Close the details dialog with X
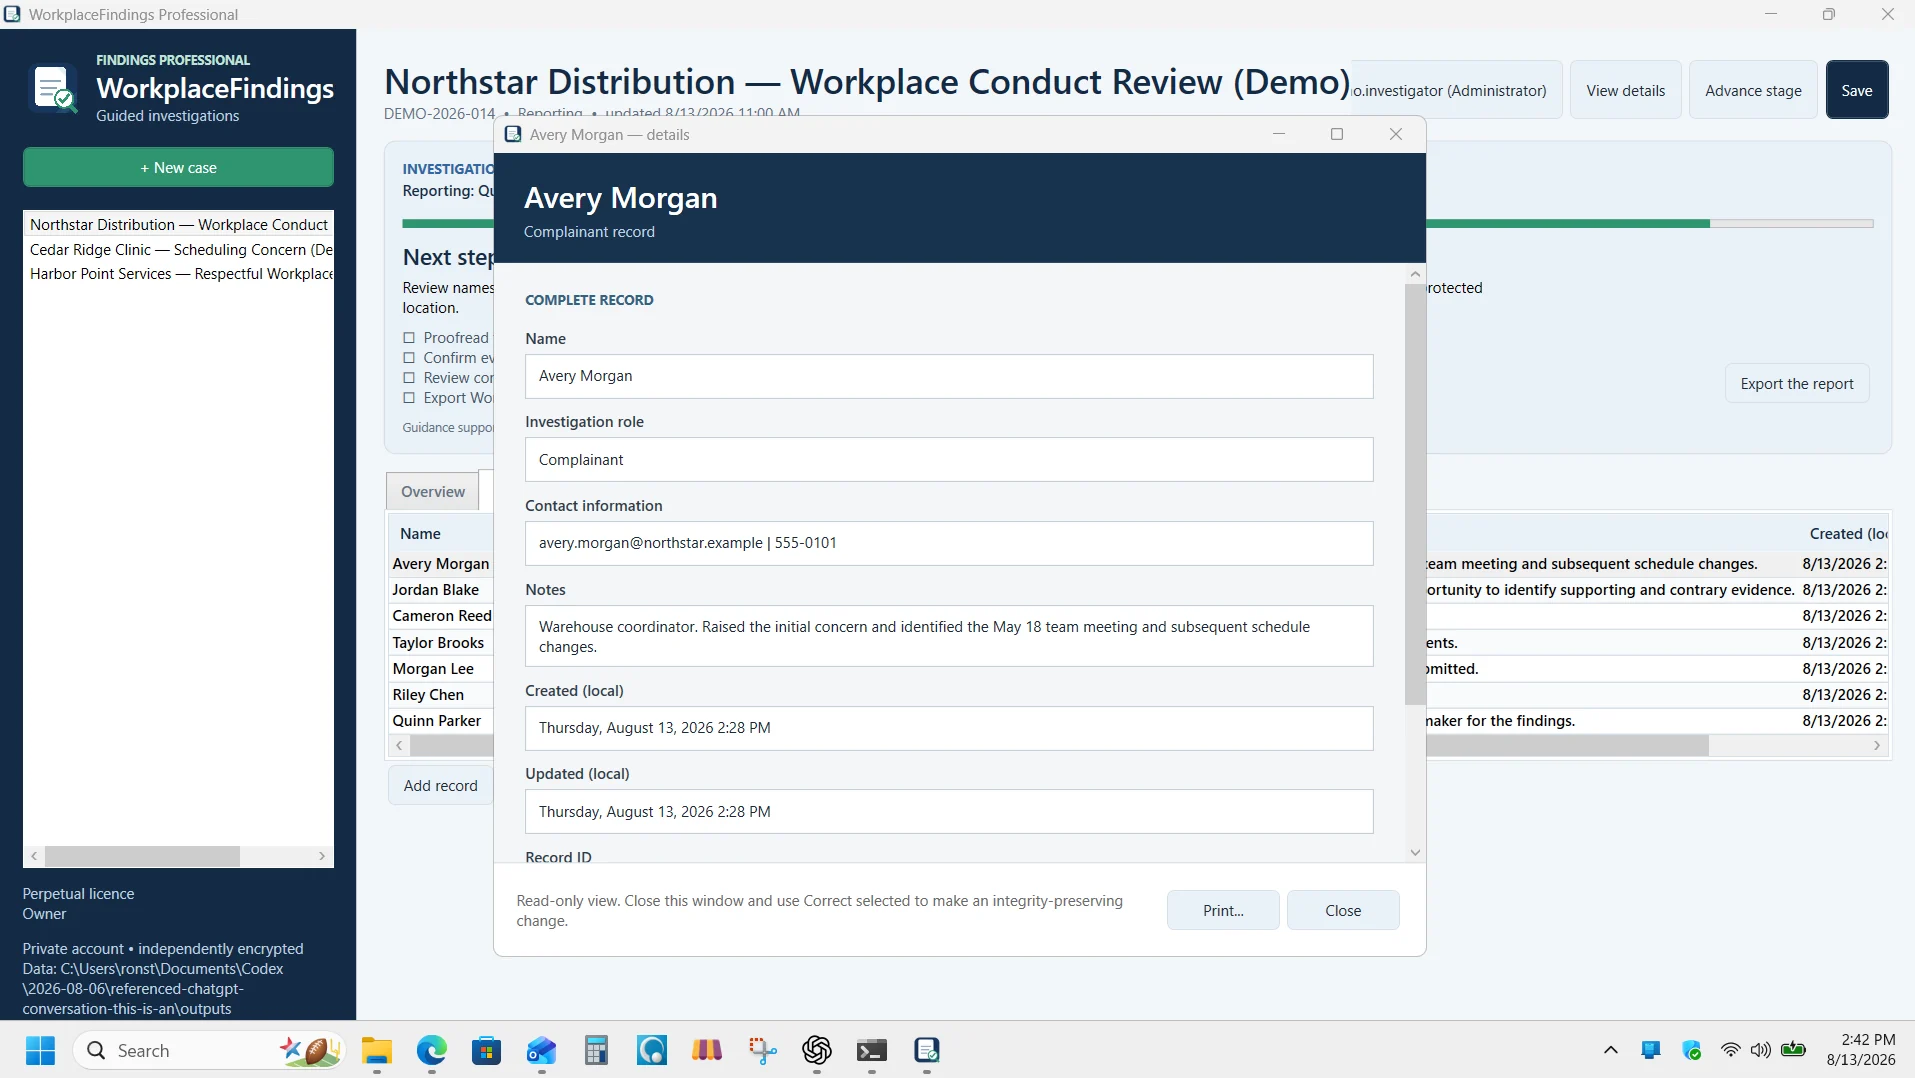 click(1396, 134)
